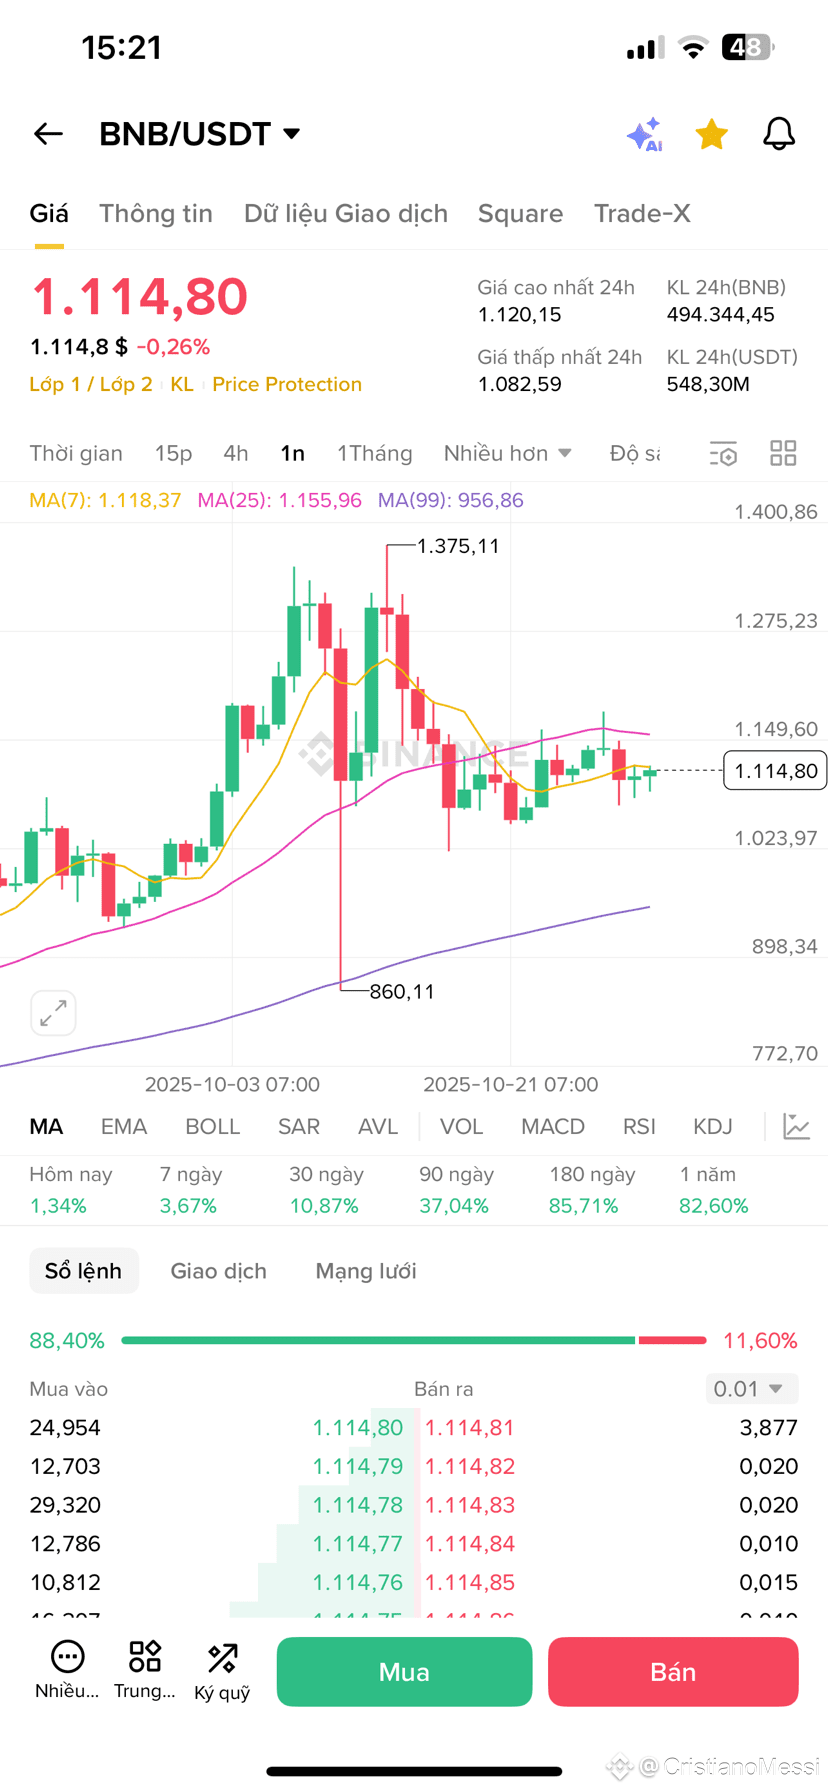Image resolution: width=828 pixels, height=1792 pixels.
Task: Choose the 15p timeframe
Action: pyautogui.click(x=173, y=453)
